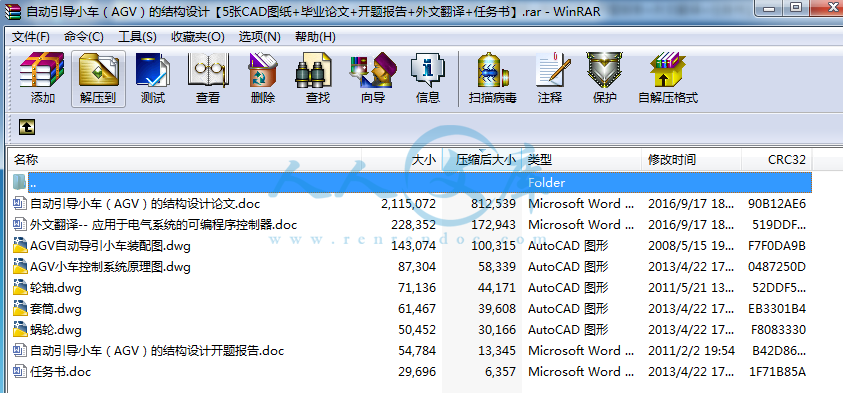
Task: Open the 查看 (View) tool
Action: coord(208,78)
